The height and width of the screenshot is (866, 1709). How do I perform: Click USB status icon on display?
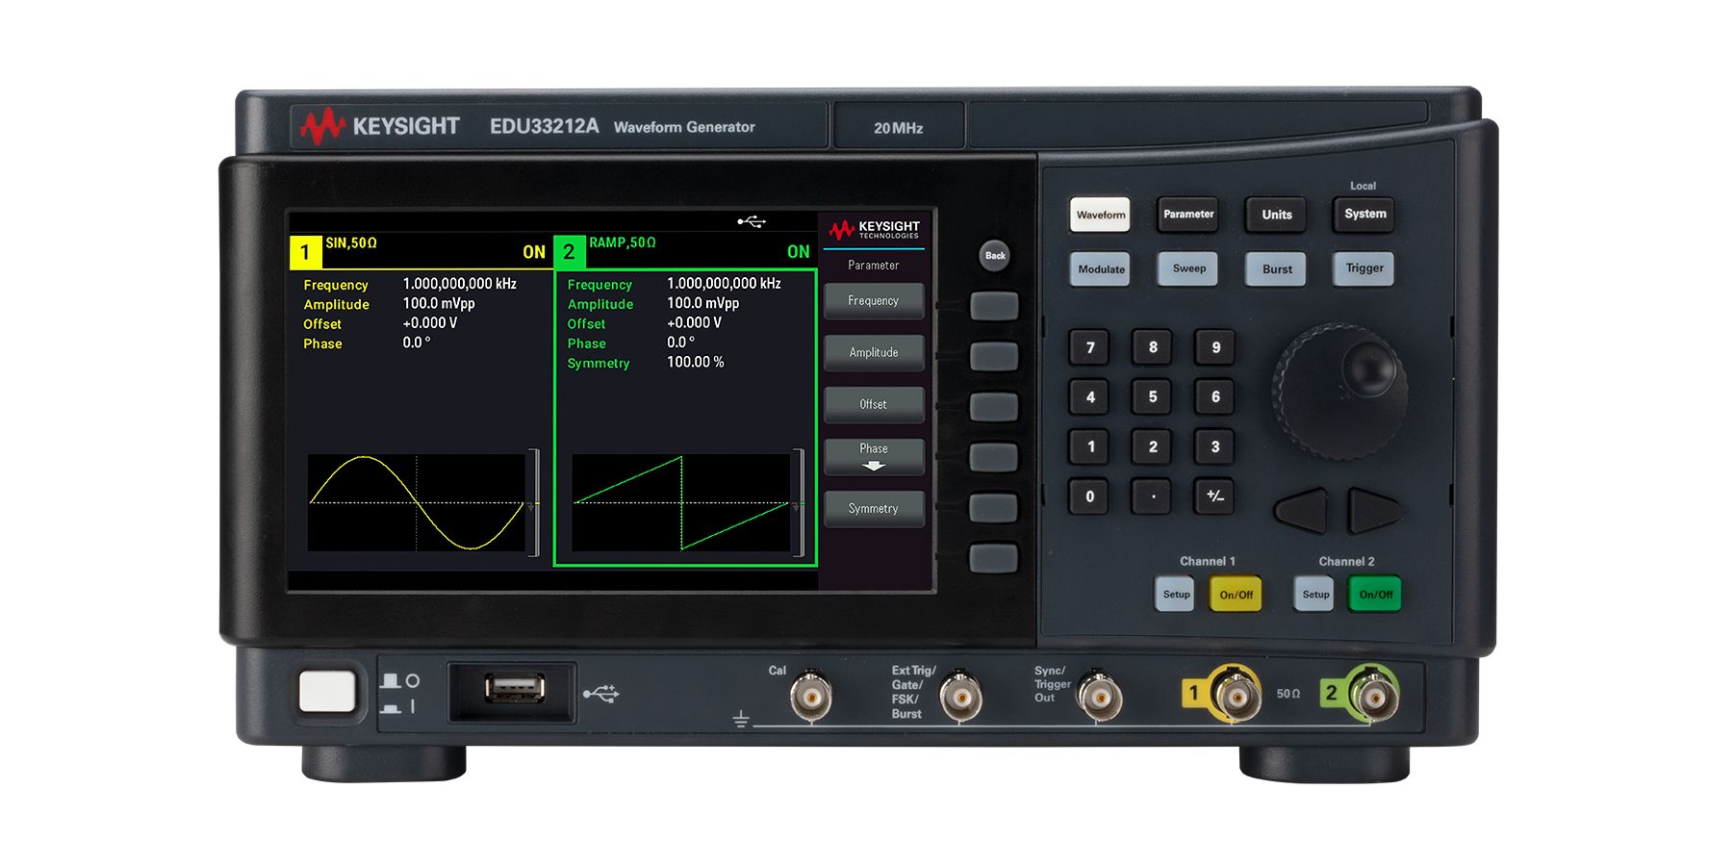751,221
